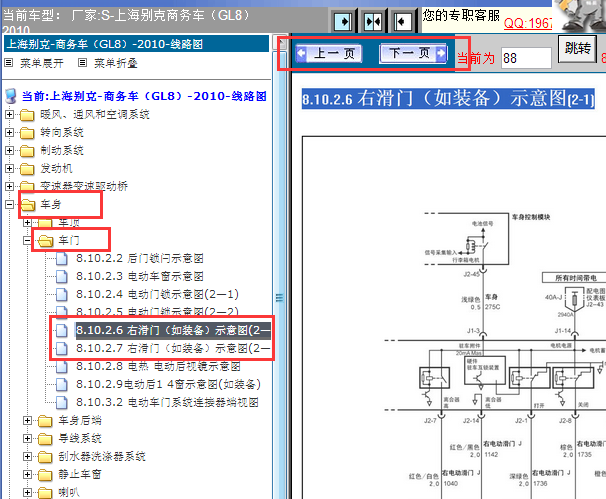Click folder icon of 导线系统

click(45, 439)
